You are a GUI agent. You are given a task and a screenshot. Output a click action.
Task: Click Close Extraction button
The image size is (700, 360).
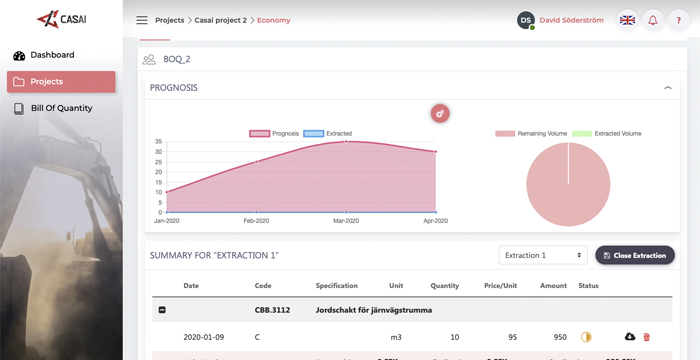tap(635, 255)
